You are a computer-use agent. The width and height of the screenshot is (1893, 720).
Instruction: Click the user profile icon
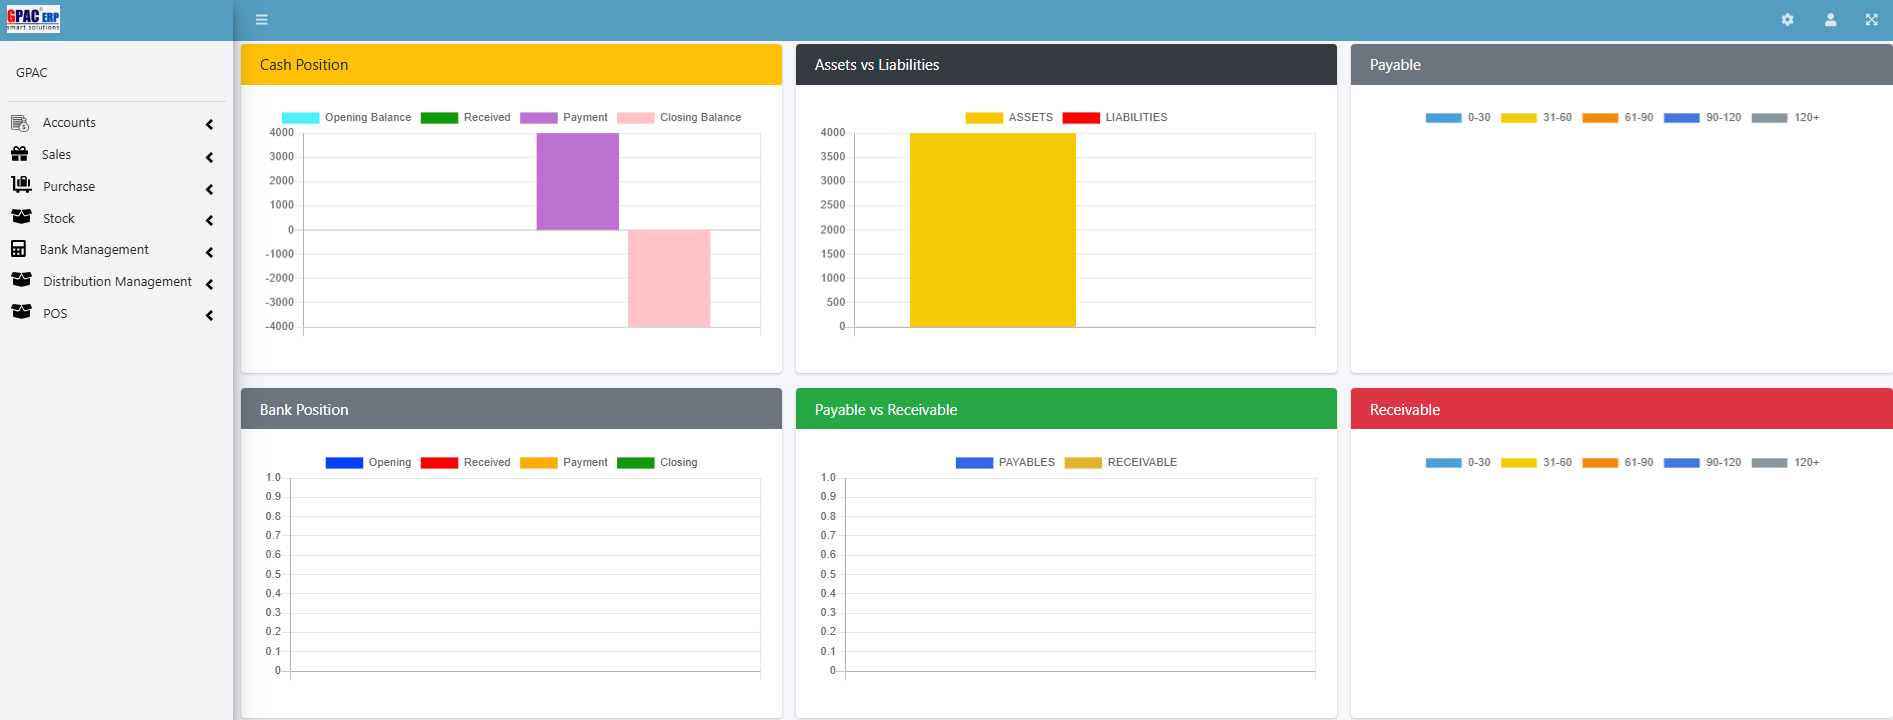[x=1830, y=20]
